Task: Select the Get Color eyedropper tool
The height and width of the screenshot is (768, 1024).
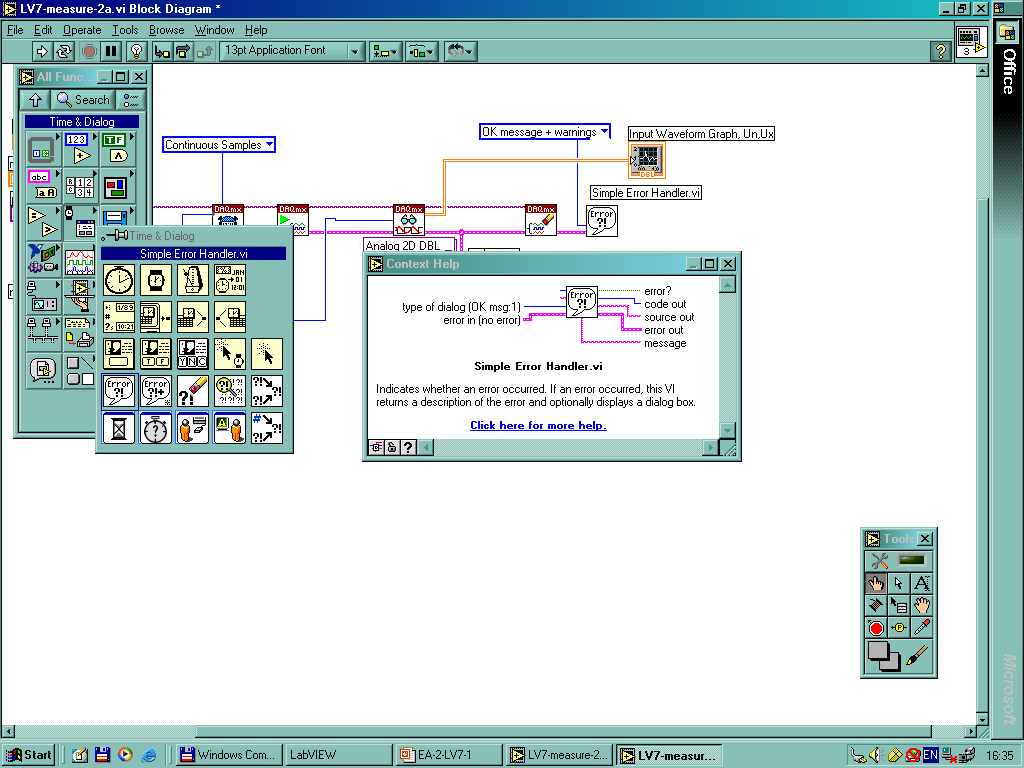Action: (x=921, y=628)
